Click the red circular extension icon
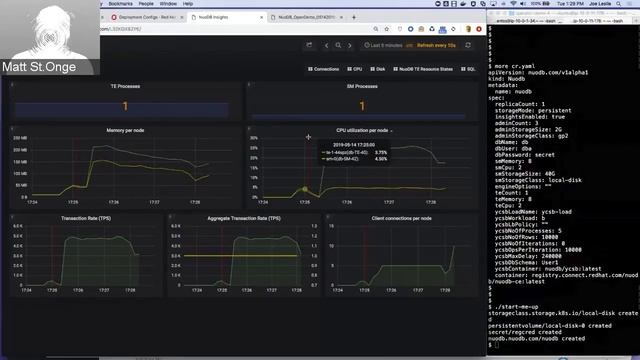The height and width of the screenshot is (360, 640). point(479,29)
